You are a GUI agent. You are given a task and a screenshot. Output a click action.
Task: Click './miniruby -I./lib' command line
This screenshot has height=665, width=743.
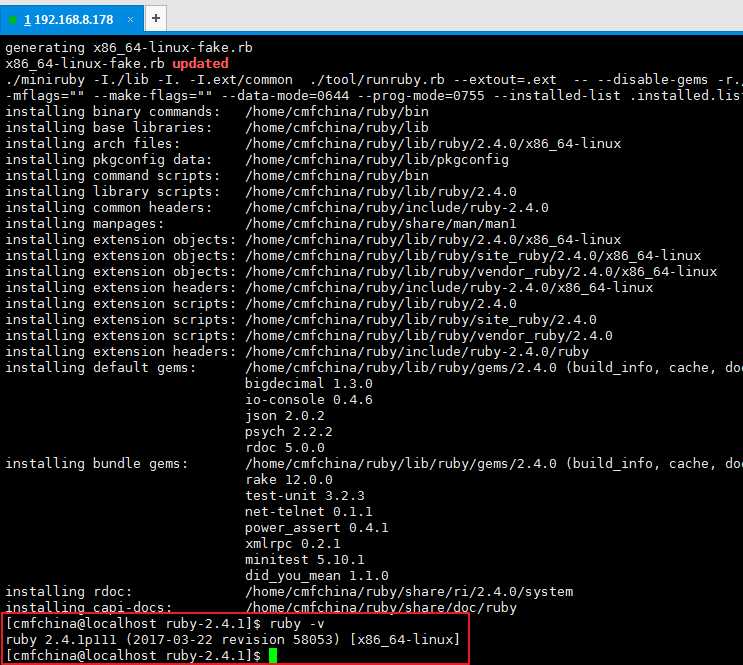[374, 80]
